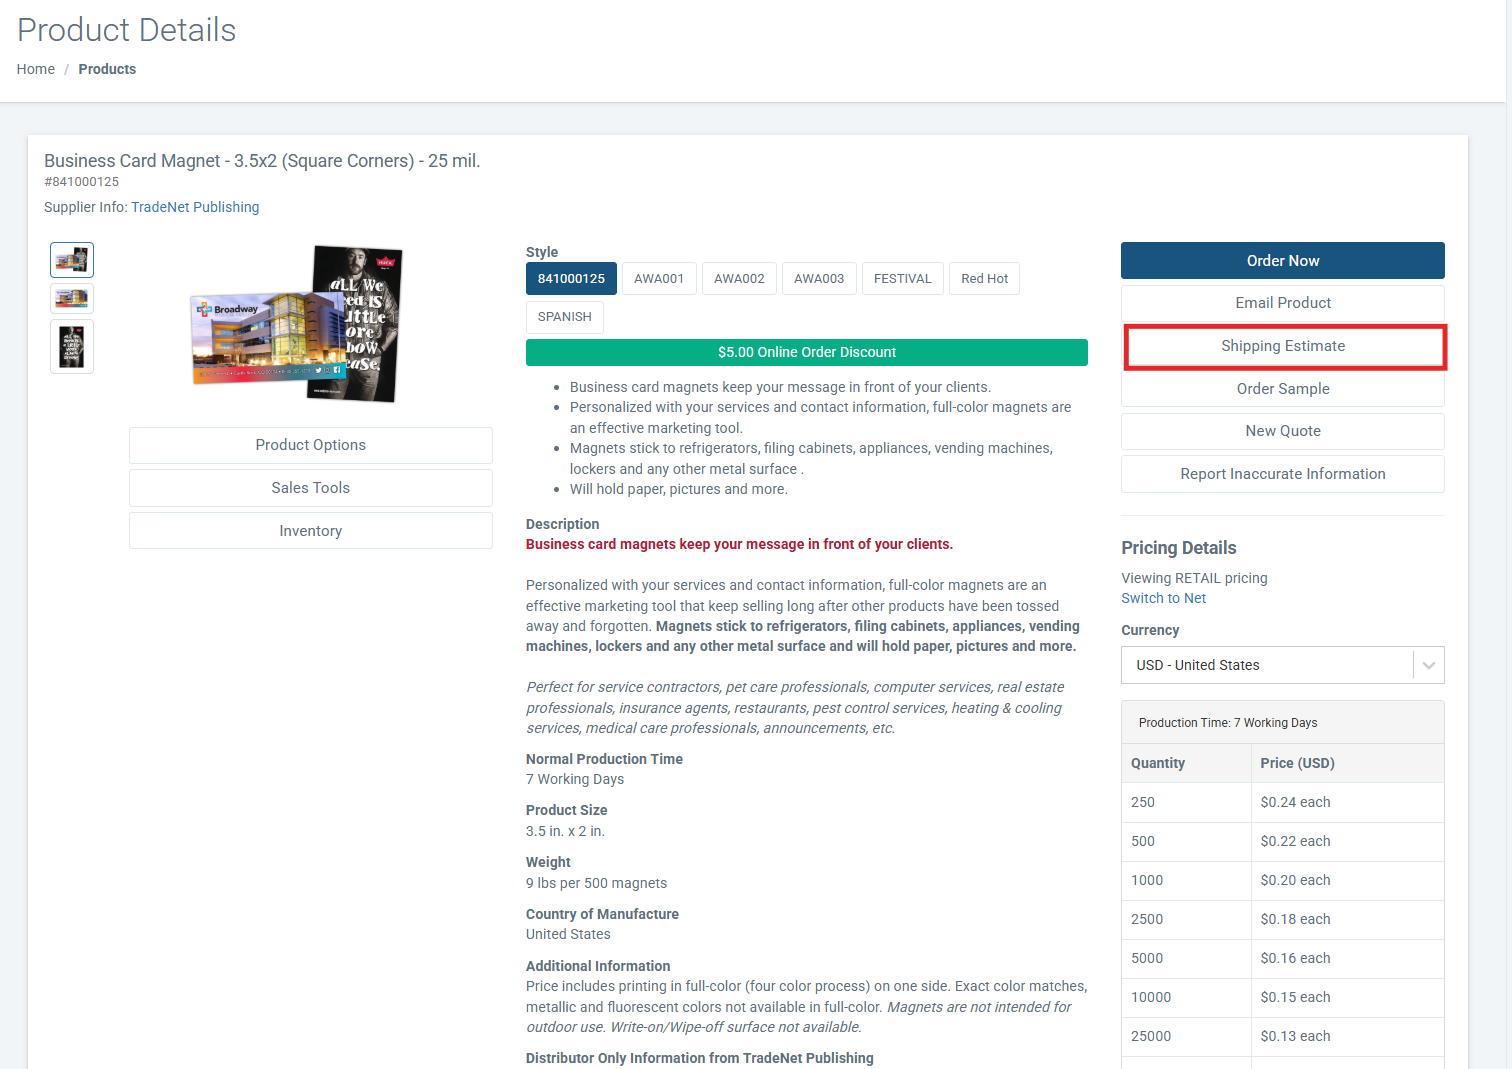Go to Home breadcrumb
The image size is (1512, 1069).
coord(36,69)
